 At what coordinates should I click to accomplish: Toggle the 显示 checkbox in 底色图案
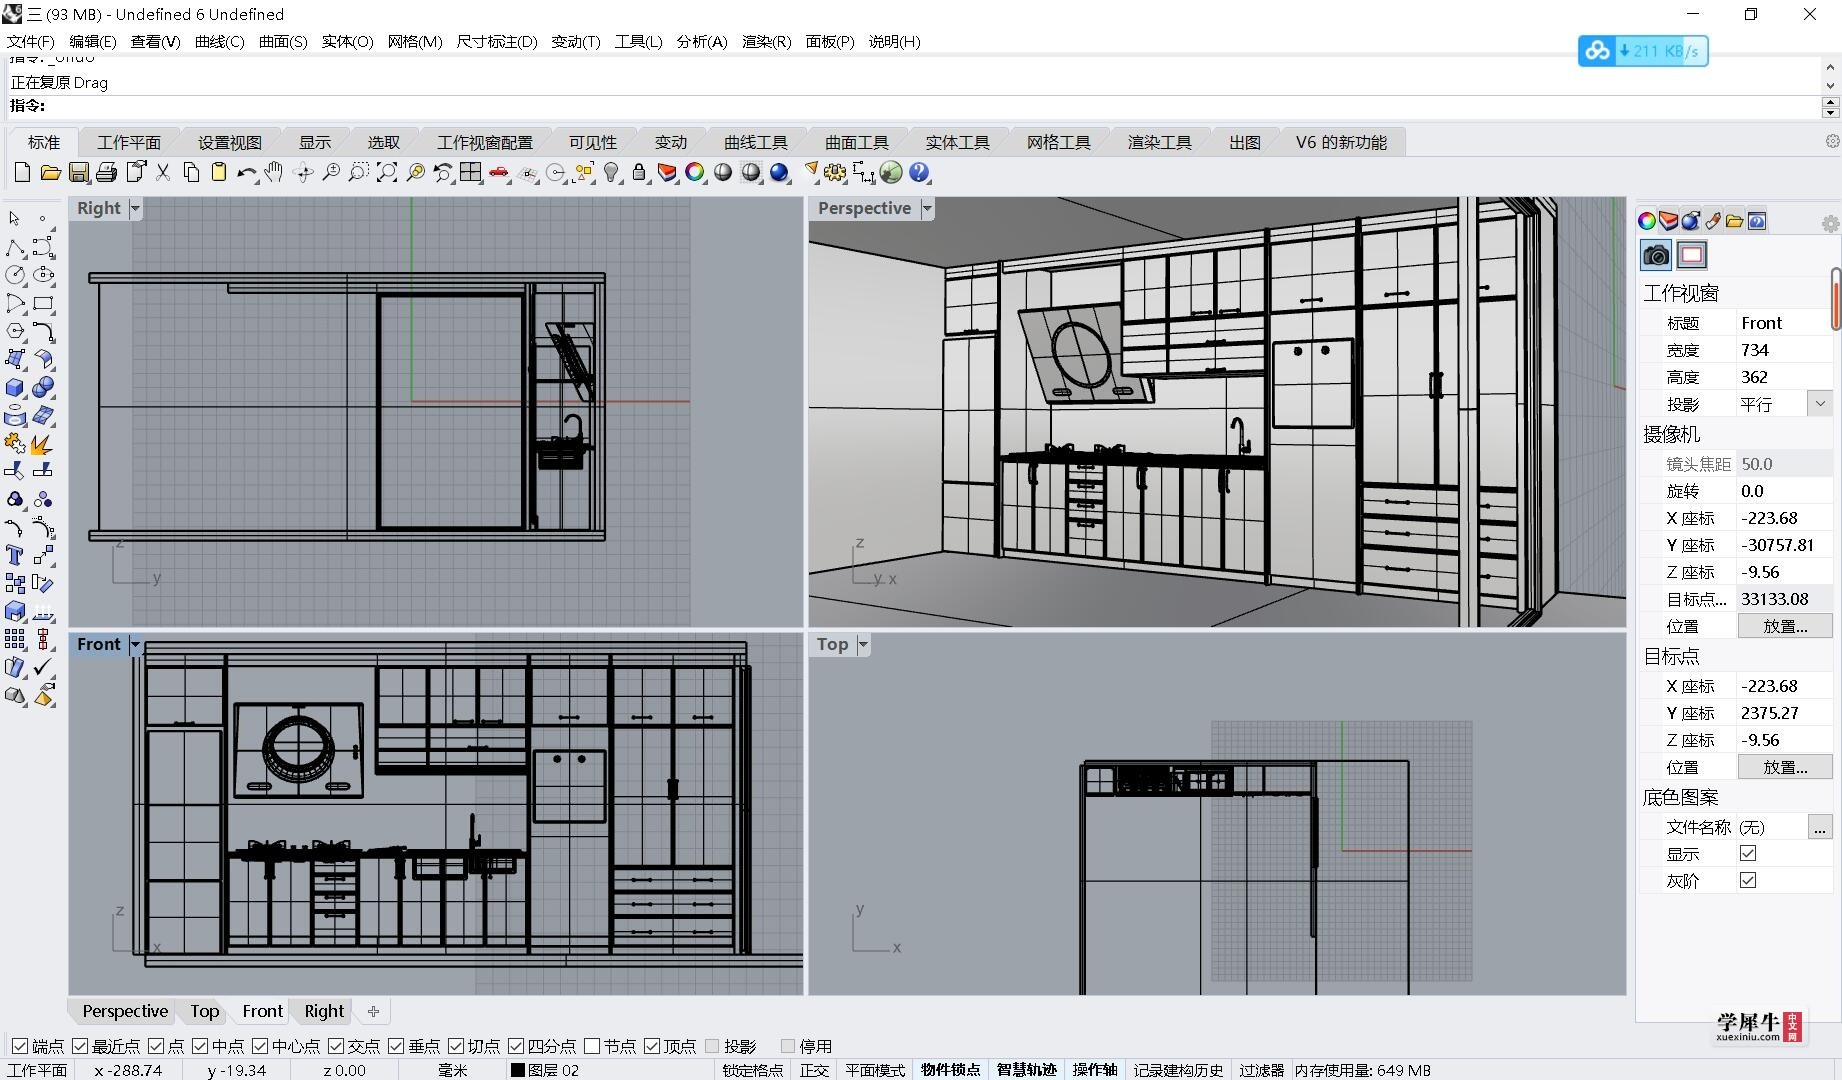pos(1748,853)
